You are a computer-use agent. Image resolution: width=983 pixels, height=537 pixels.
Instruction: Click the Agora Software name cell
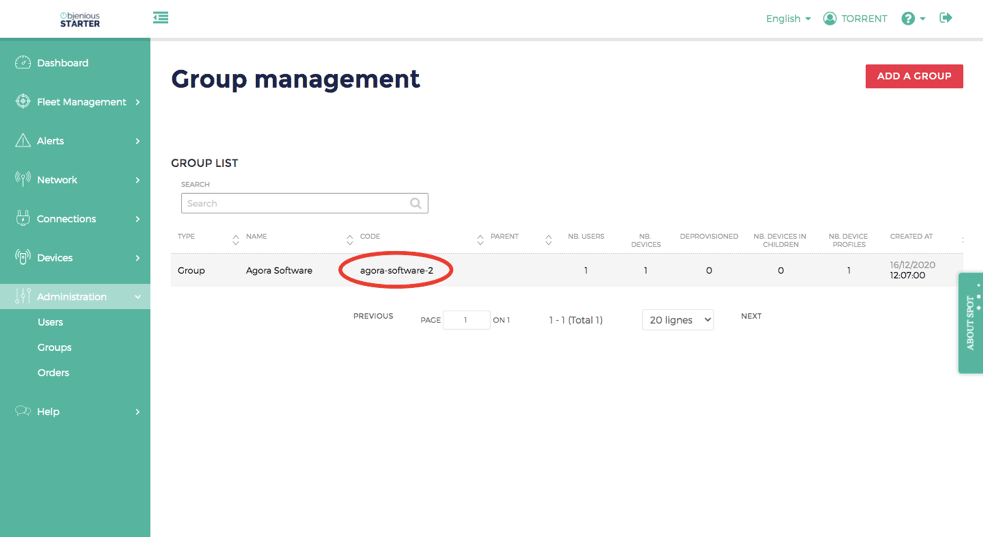pyautogui.click(x=279, y=271)
